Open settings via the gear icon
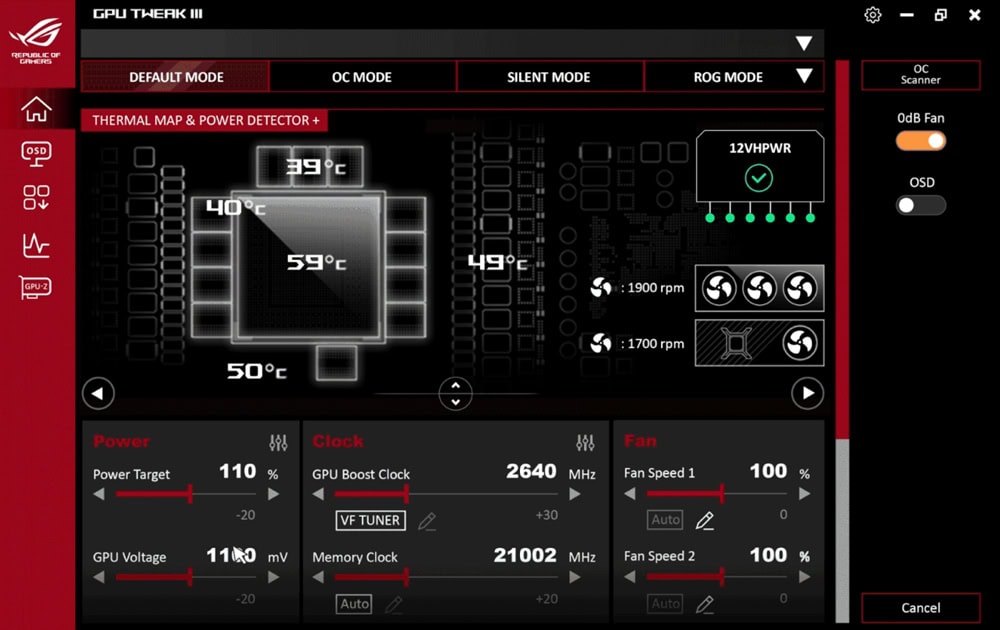1000x630 pixels. coord(872,15)
